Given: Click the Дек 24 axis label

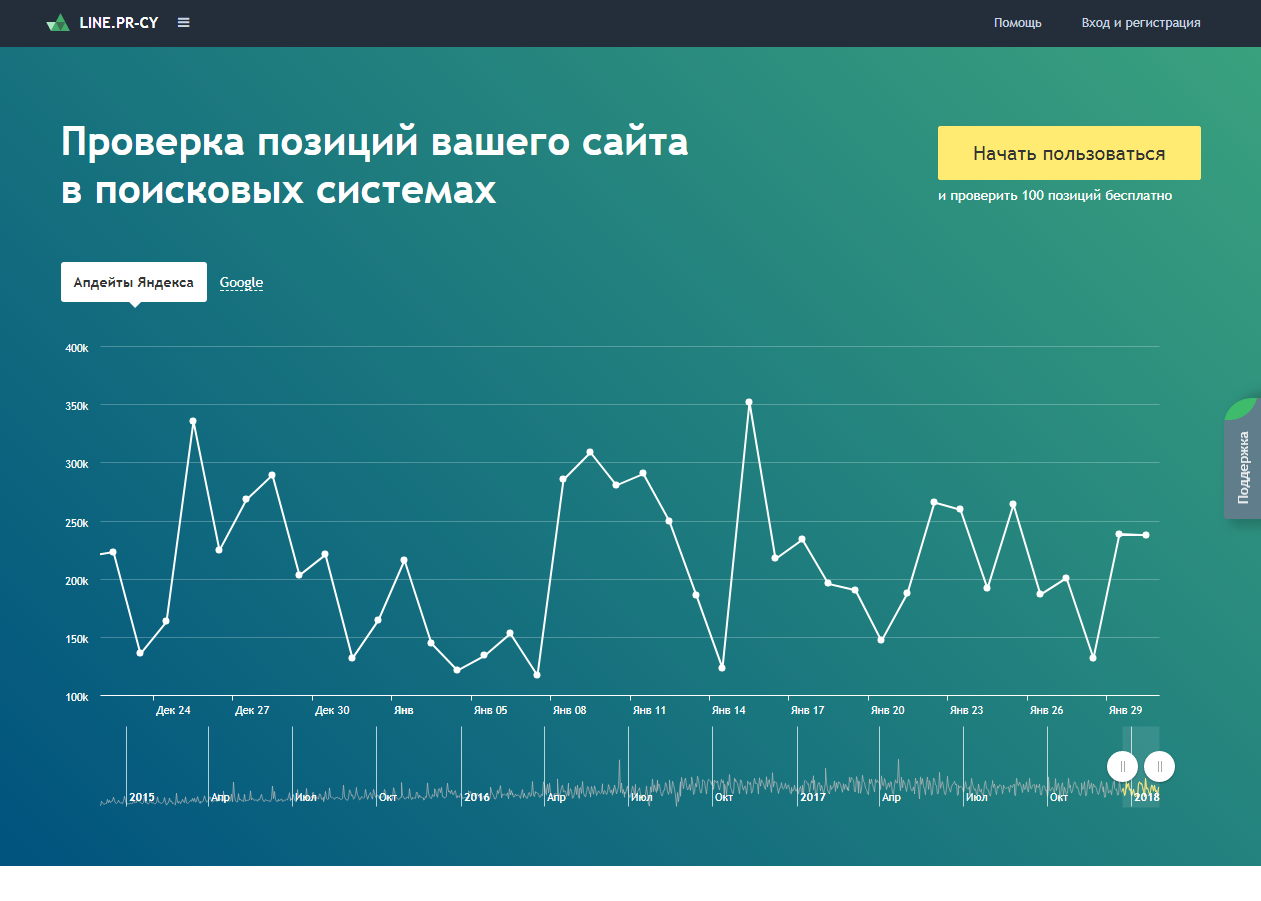Looking at the screenshot, I should [x=173, y=711].
